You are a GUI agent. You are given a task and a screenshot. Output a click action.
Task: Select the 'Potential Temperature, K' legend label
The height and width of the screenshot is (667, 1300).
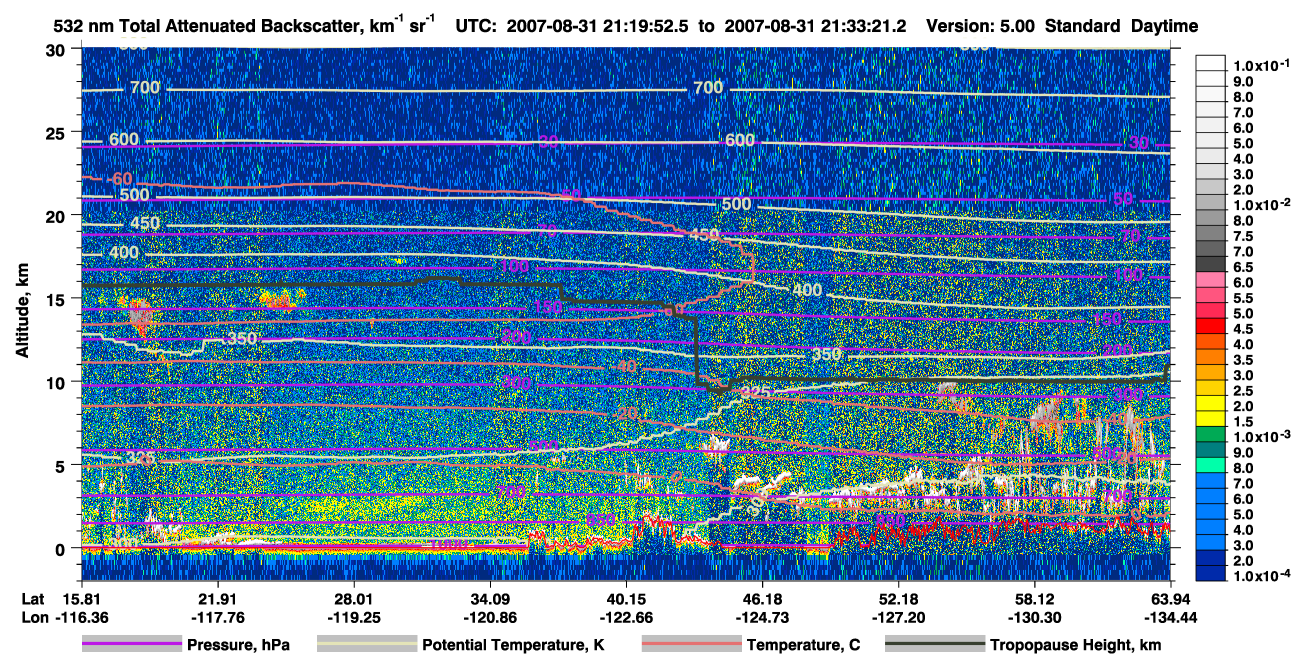coord(513,645)
